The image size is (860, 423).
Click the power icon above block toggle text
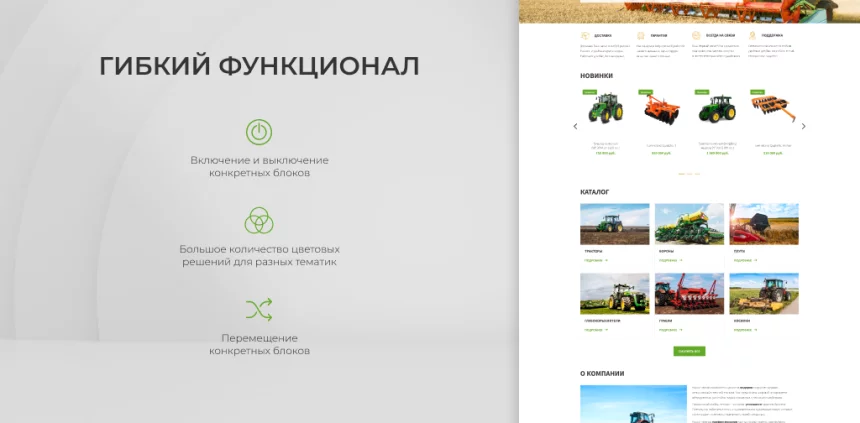pyautogui.click(x=259, y=132)
